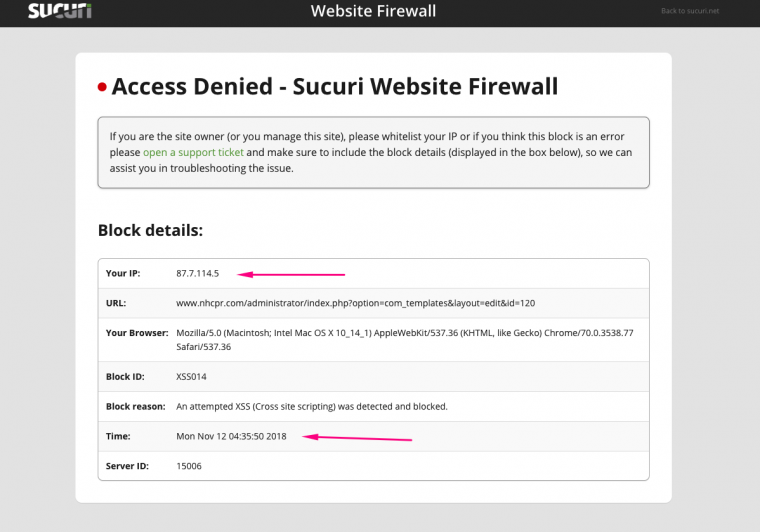Open the 'Back to sucuri.net' link
Image resolution: width=760 pixels, height=532 pixels.
689,12
